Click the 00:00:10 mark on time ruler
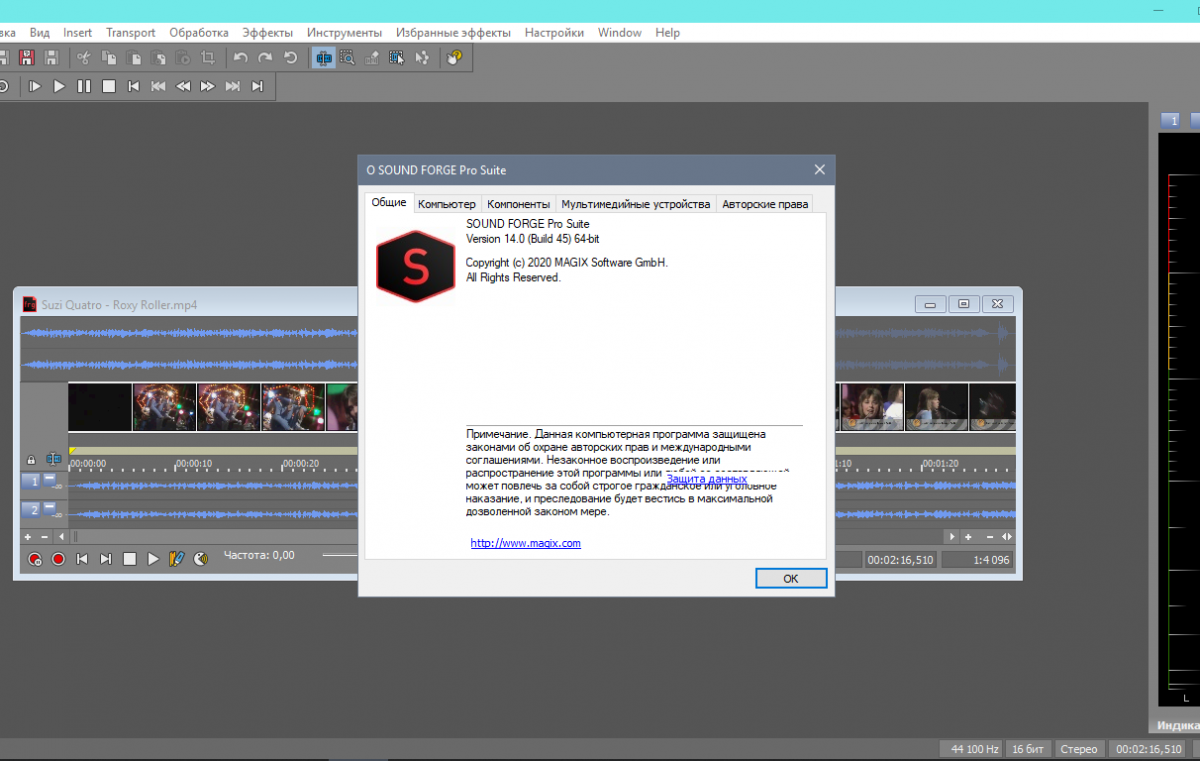 [193, 464]
